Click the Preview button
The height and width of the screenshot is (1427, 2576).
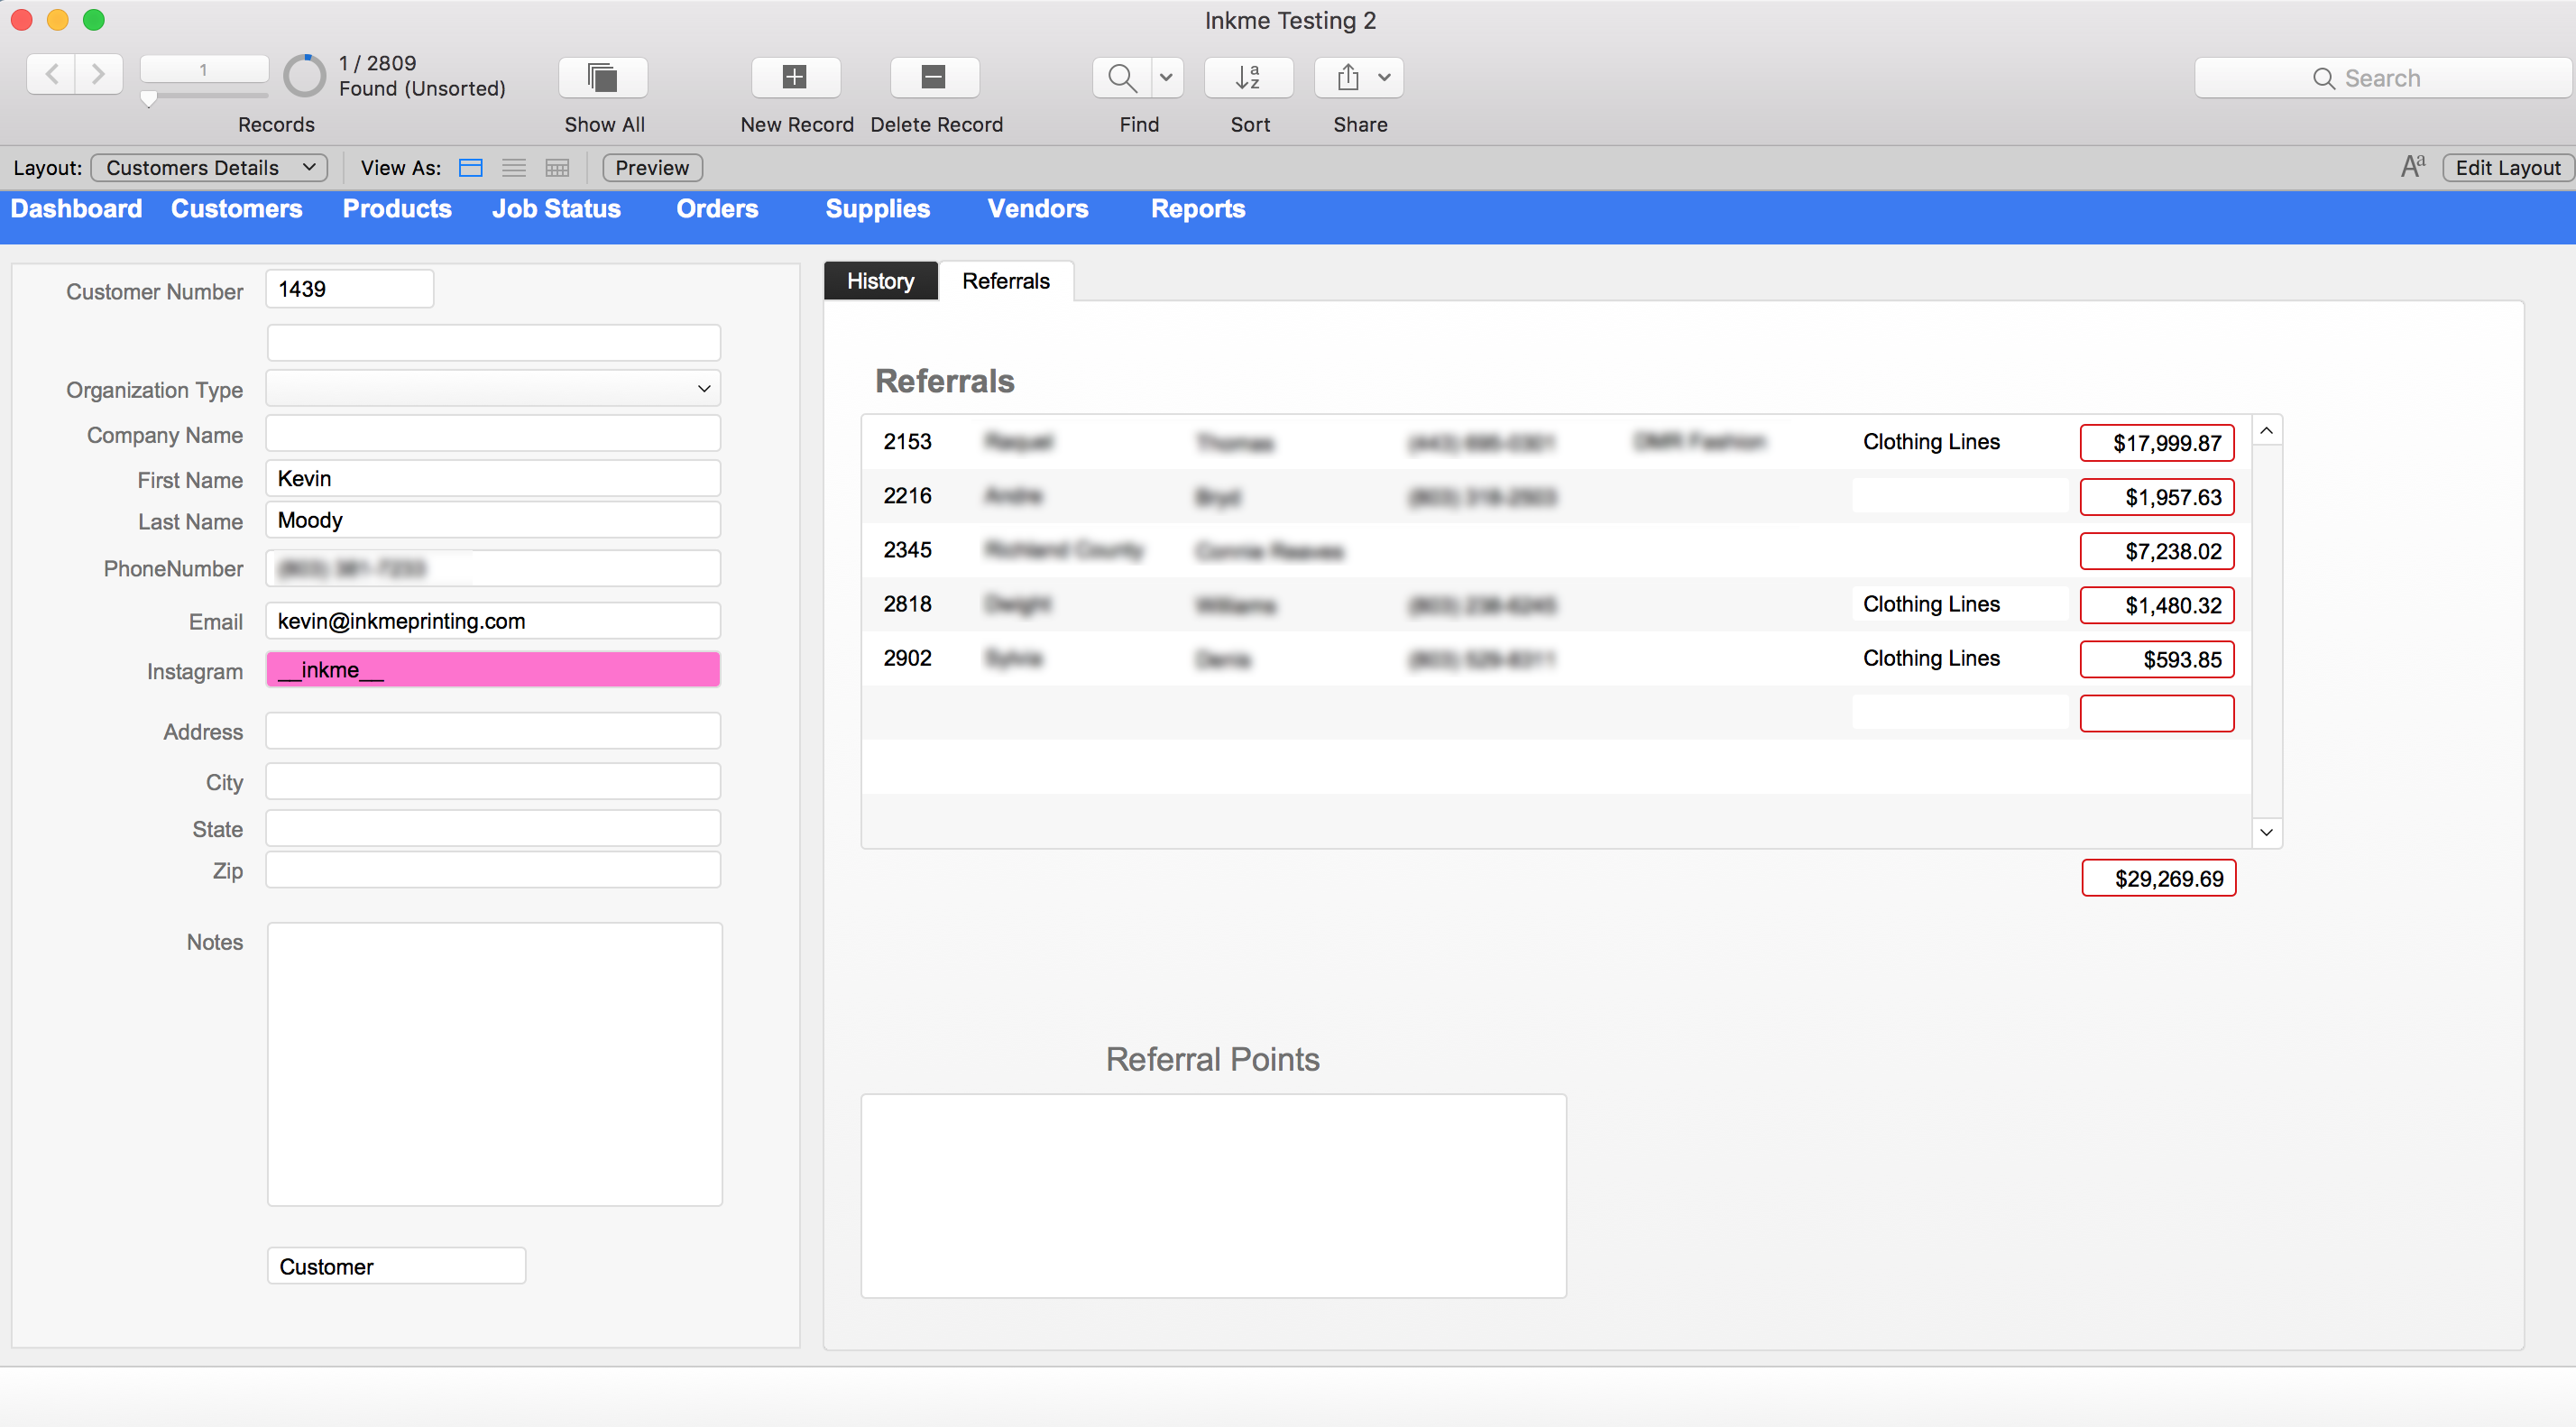tap(652, 168)
